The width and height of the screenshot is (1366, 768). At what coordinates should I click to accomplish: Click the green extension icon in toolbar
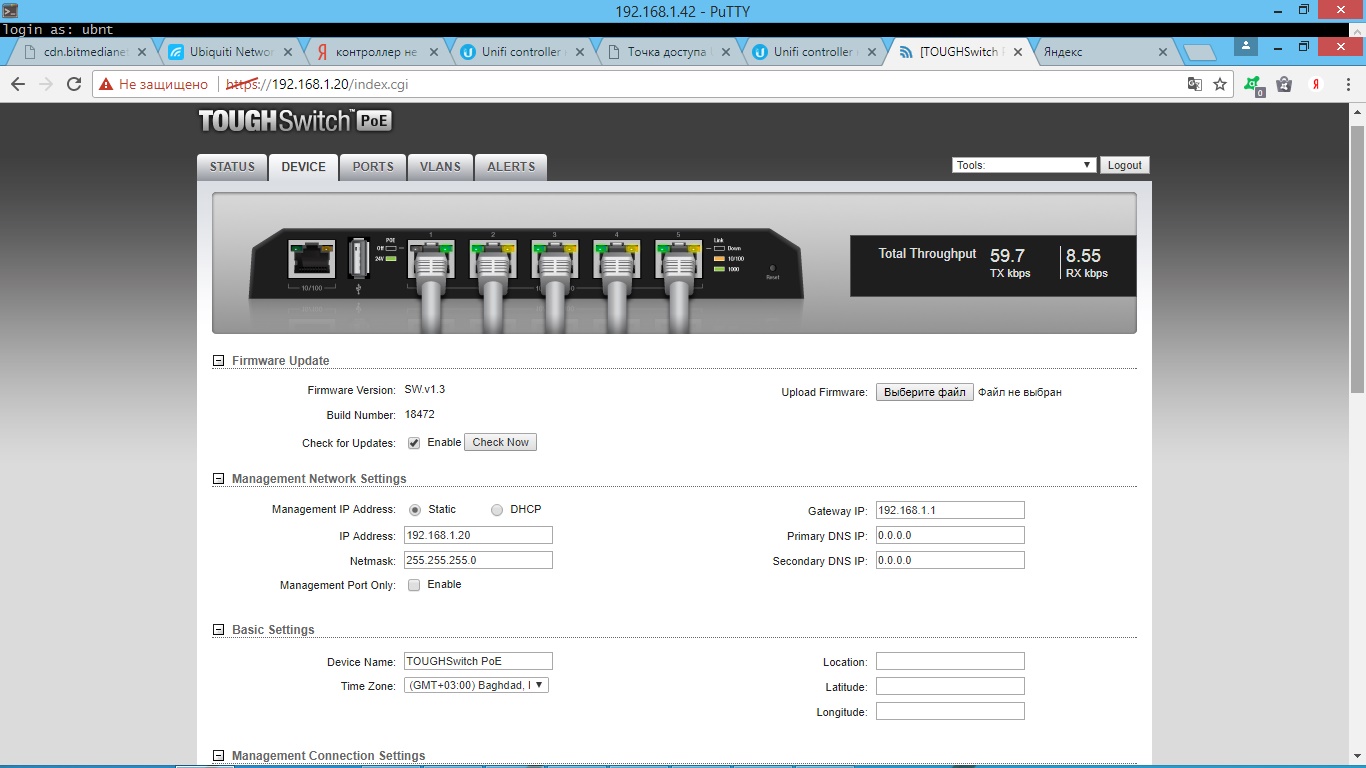[1253, 86]
